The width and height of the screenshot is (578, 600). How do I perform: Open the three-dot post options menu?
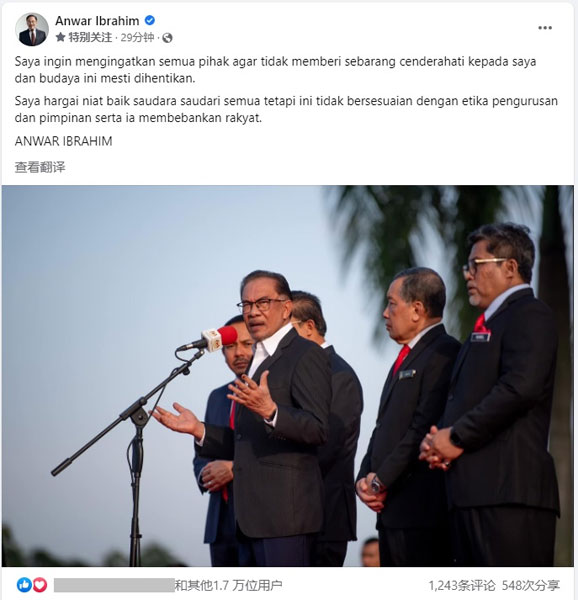[545, 28]
